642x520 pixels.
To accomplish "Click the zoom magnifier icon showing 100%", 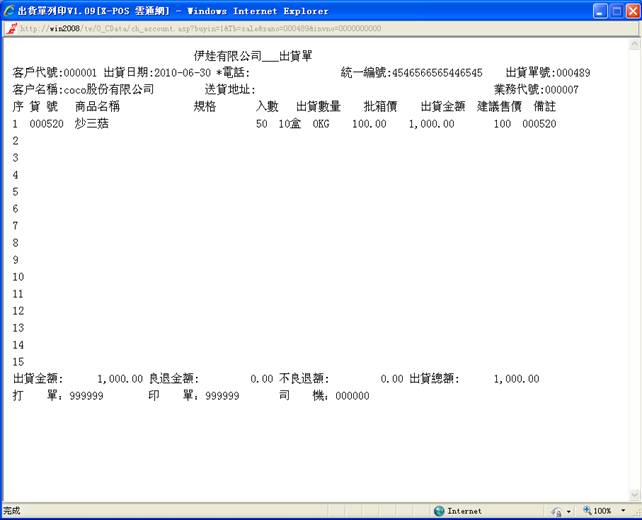I will pos(587,510).
